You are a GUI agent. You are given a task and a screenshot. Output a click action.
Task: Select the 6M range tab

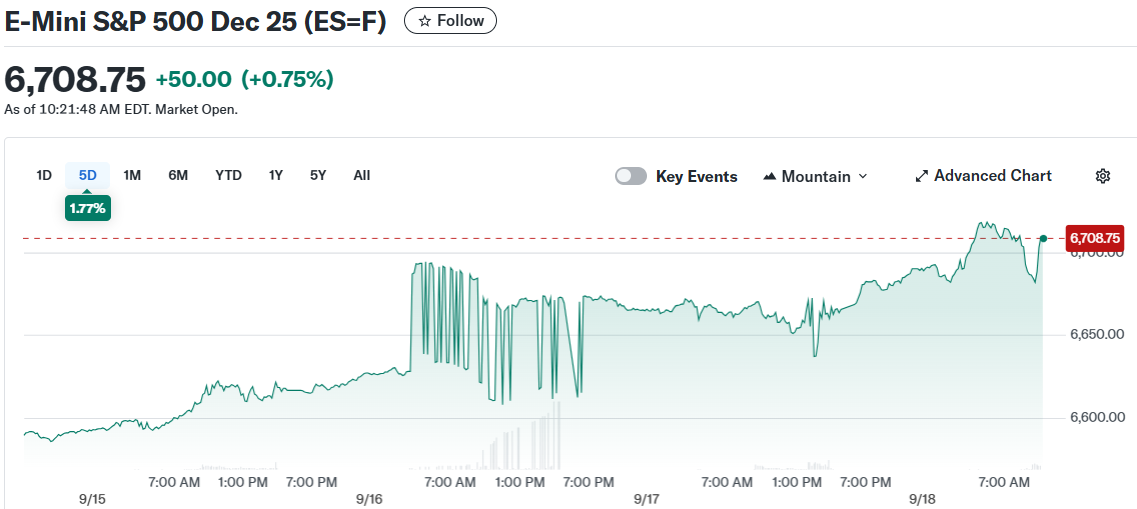pyautogui.click(x=178, y=175)
